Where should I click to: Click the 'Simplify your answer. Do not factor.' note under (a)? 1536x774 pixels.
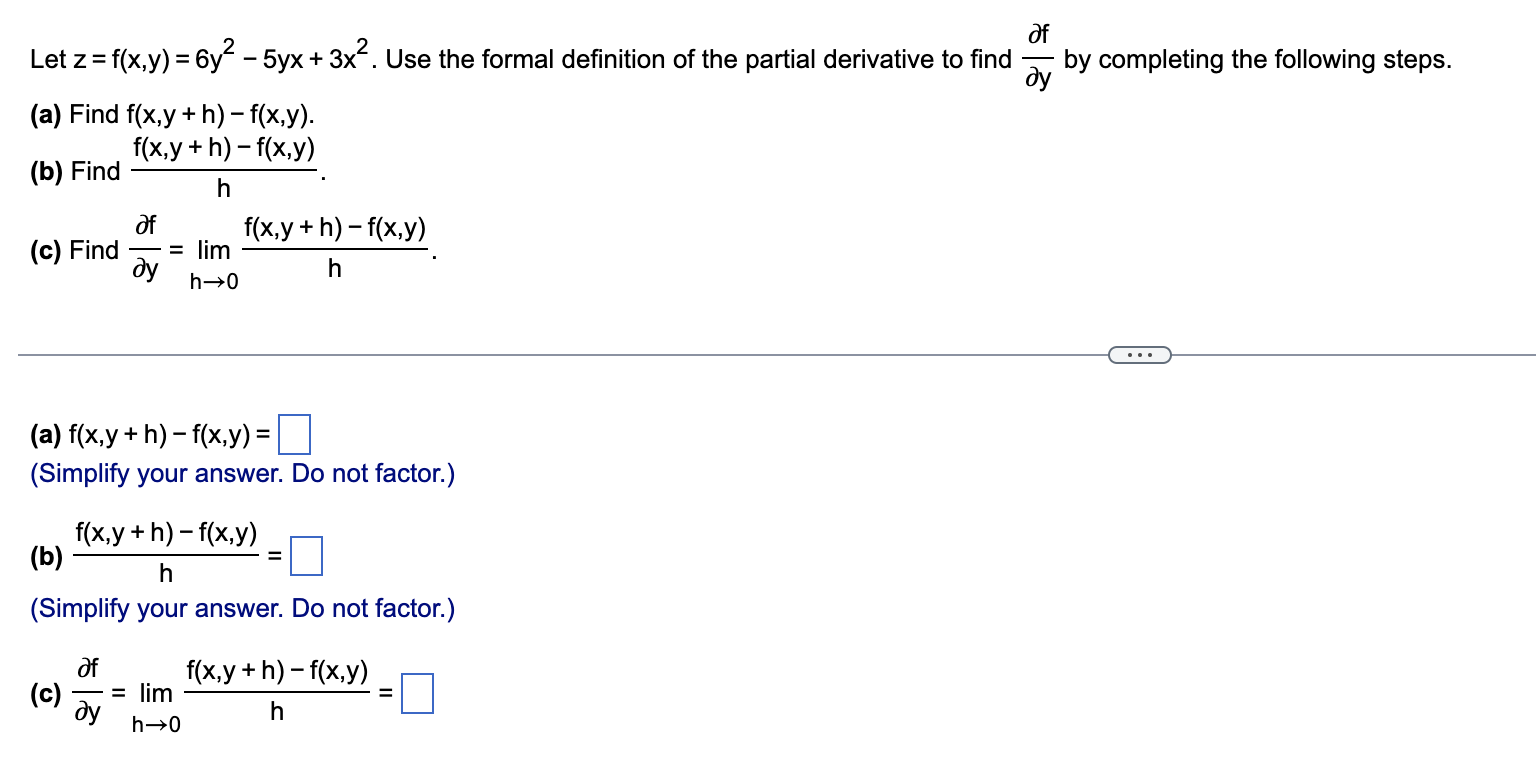click(240, 473)
